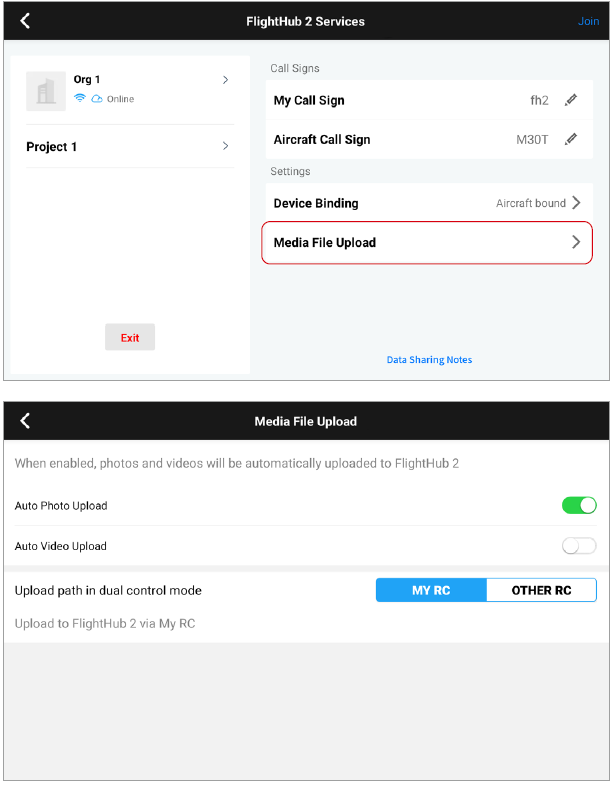Click the cloud Online status icon
The height and width of the screenshot is (786, 613).
click(x=97, y=99)
